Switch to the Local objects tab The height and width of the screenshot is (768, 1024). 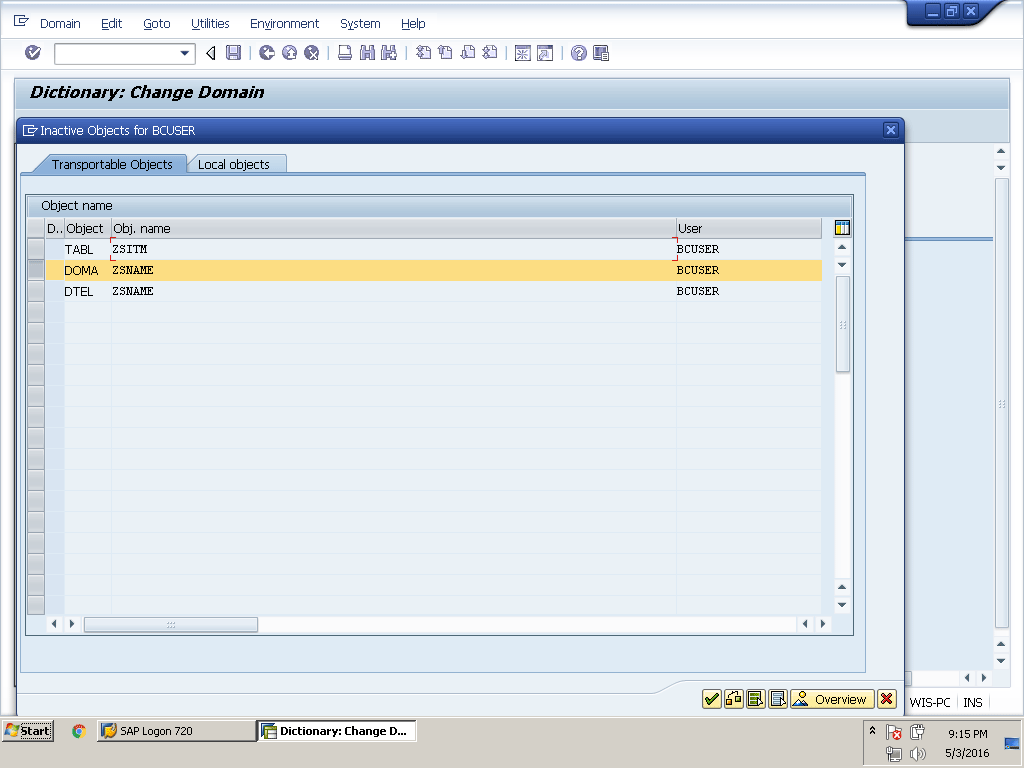pyautogui.click(x=234, y=164)
